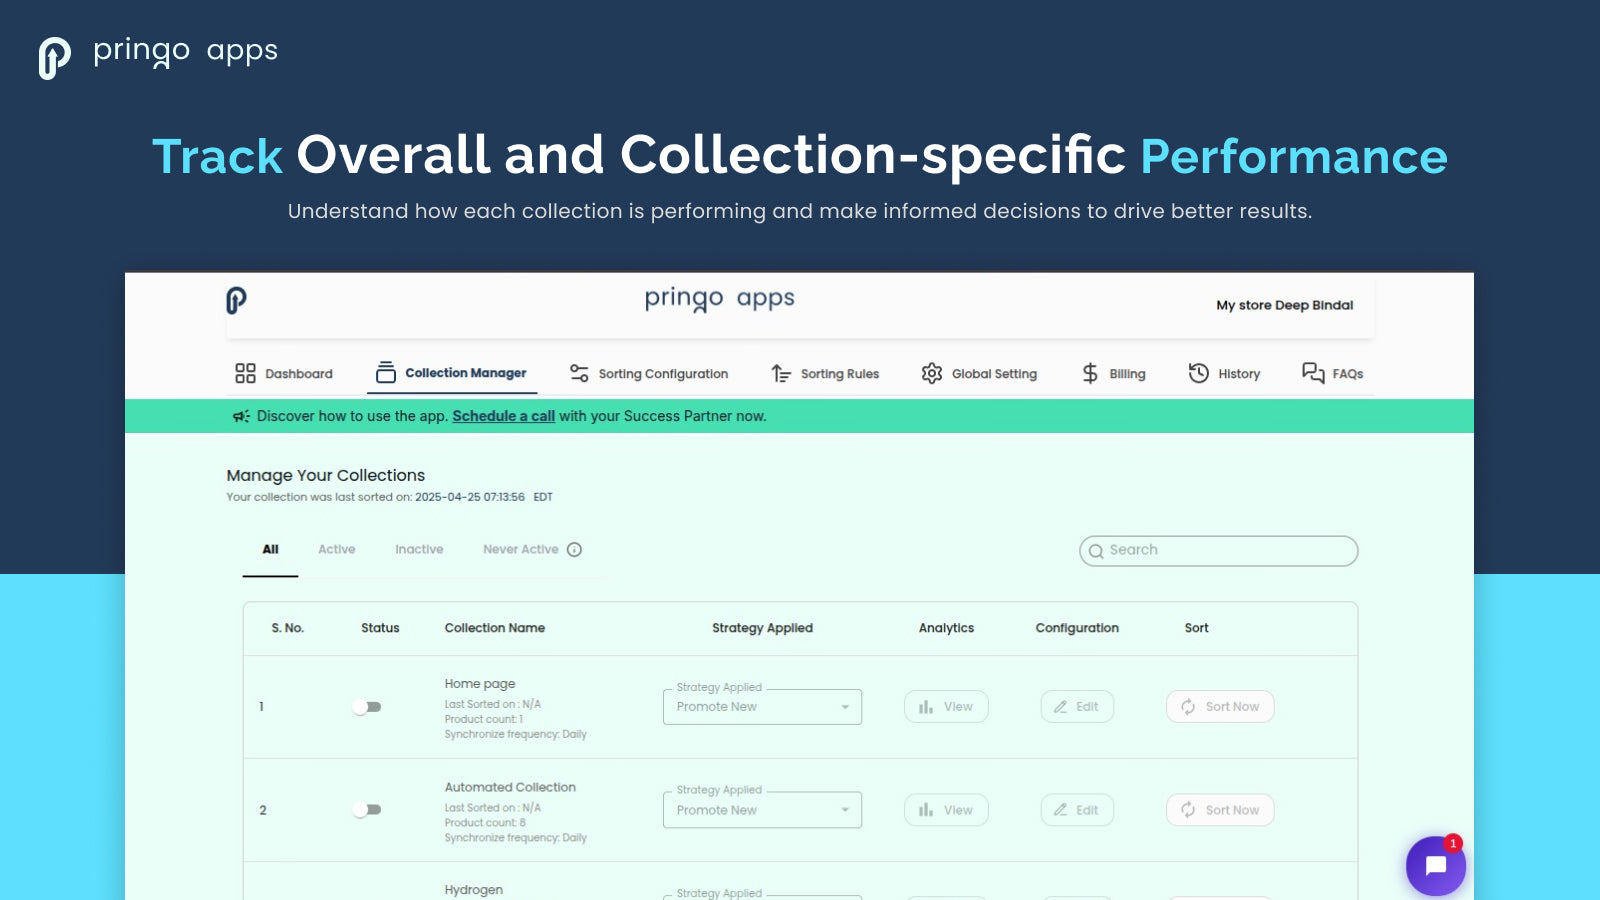Click the History clock icon

1199,373
